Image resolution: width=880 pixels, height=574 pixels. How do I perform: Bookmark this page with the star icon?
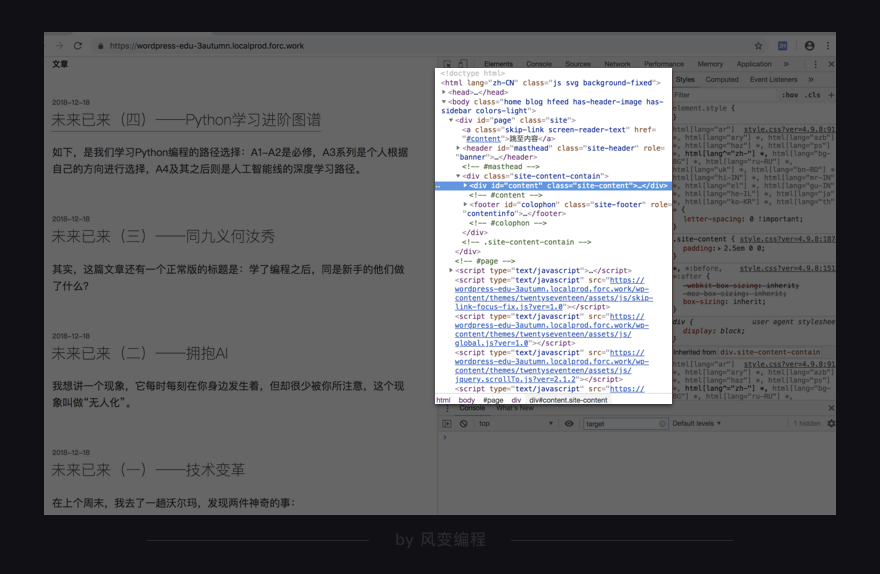pos(758,46)
